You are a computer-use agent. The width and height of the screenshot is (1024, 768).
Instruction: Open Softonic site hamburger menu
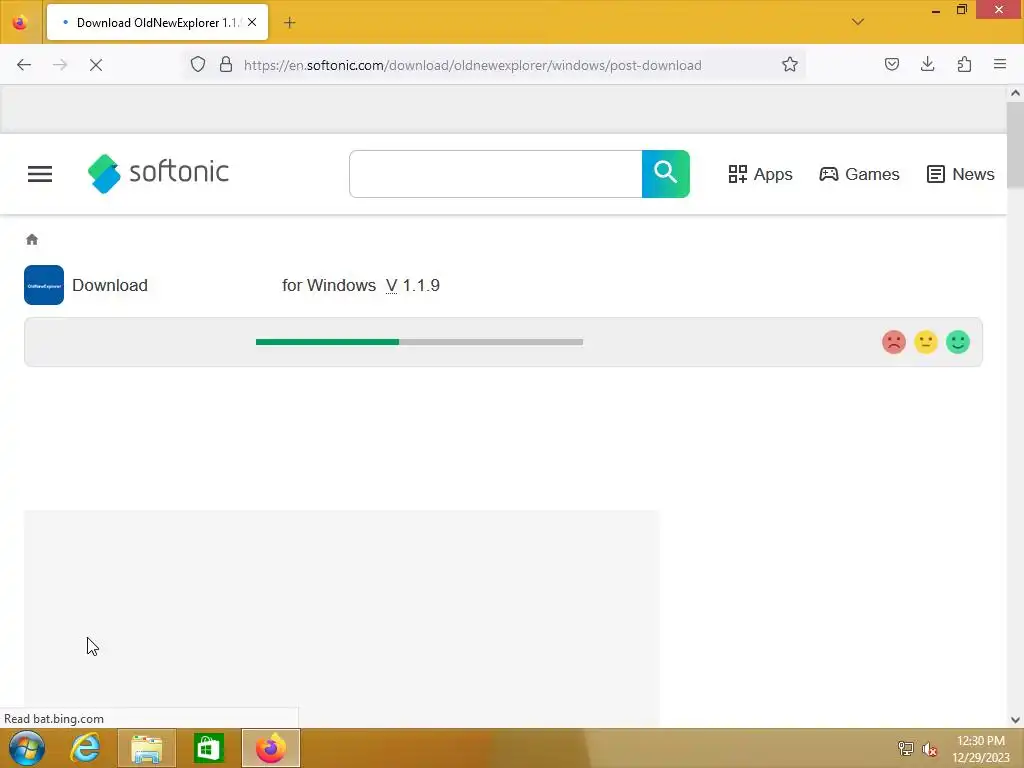(40, 174)
